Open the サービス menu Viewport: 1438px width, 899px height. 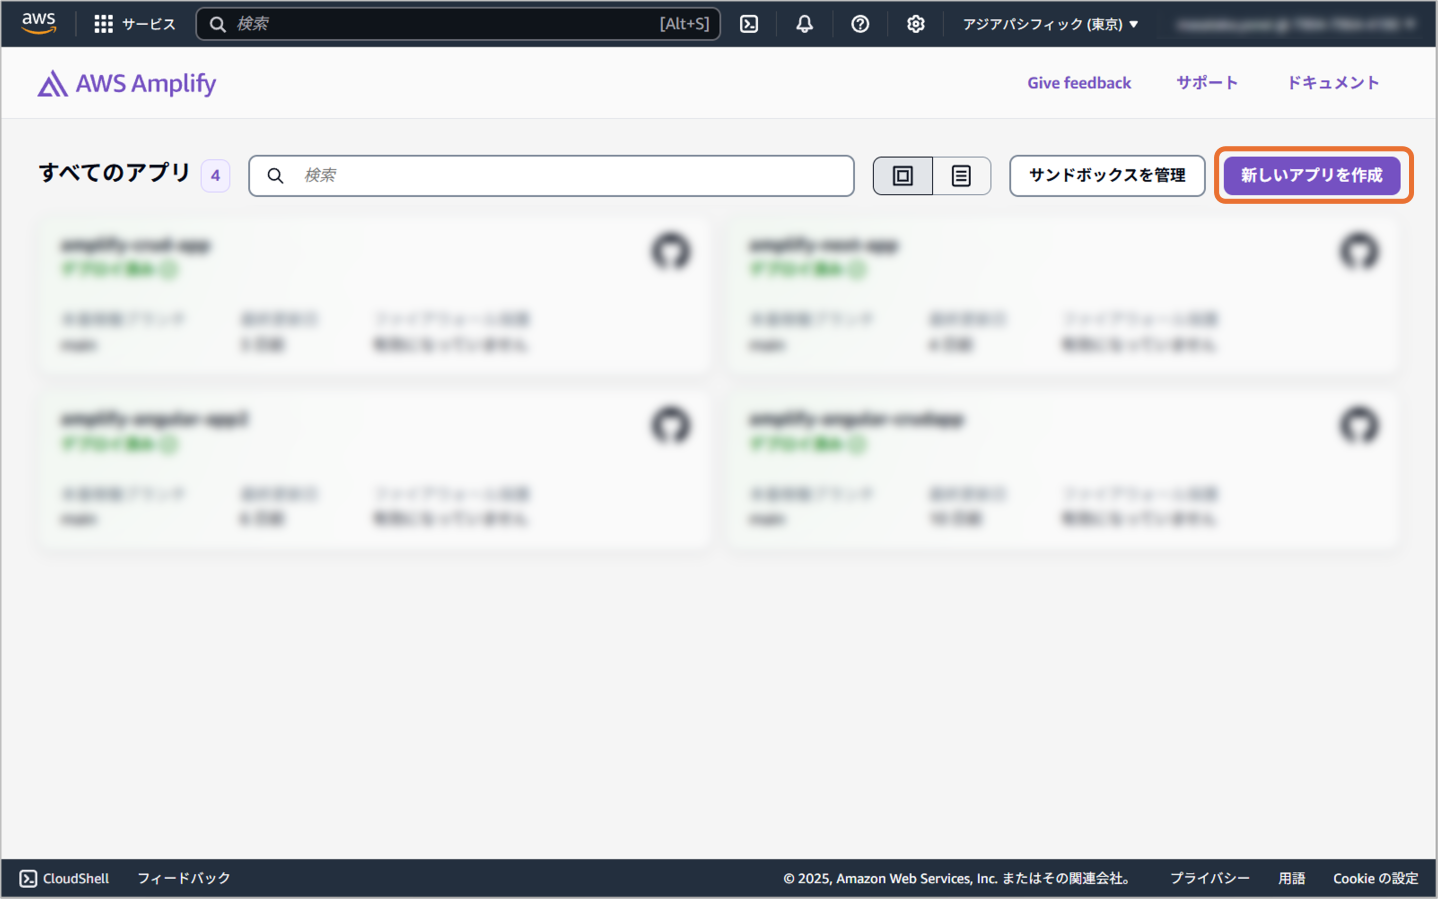148,24
